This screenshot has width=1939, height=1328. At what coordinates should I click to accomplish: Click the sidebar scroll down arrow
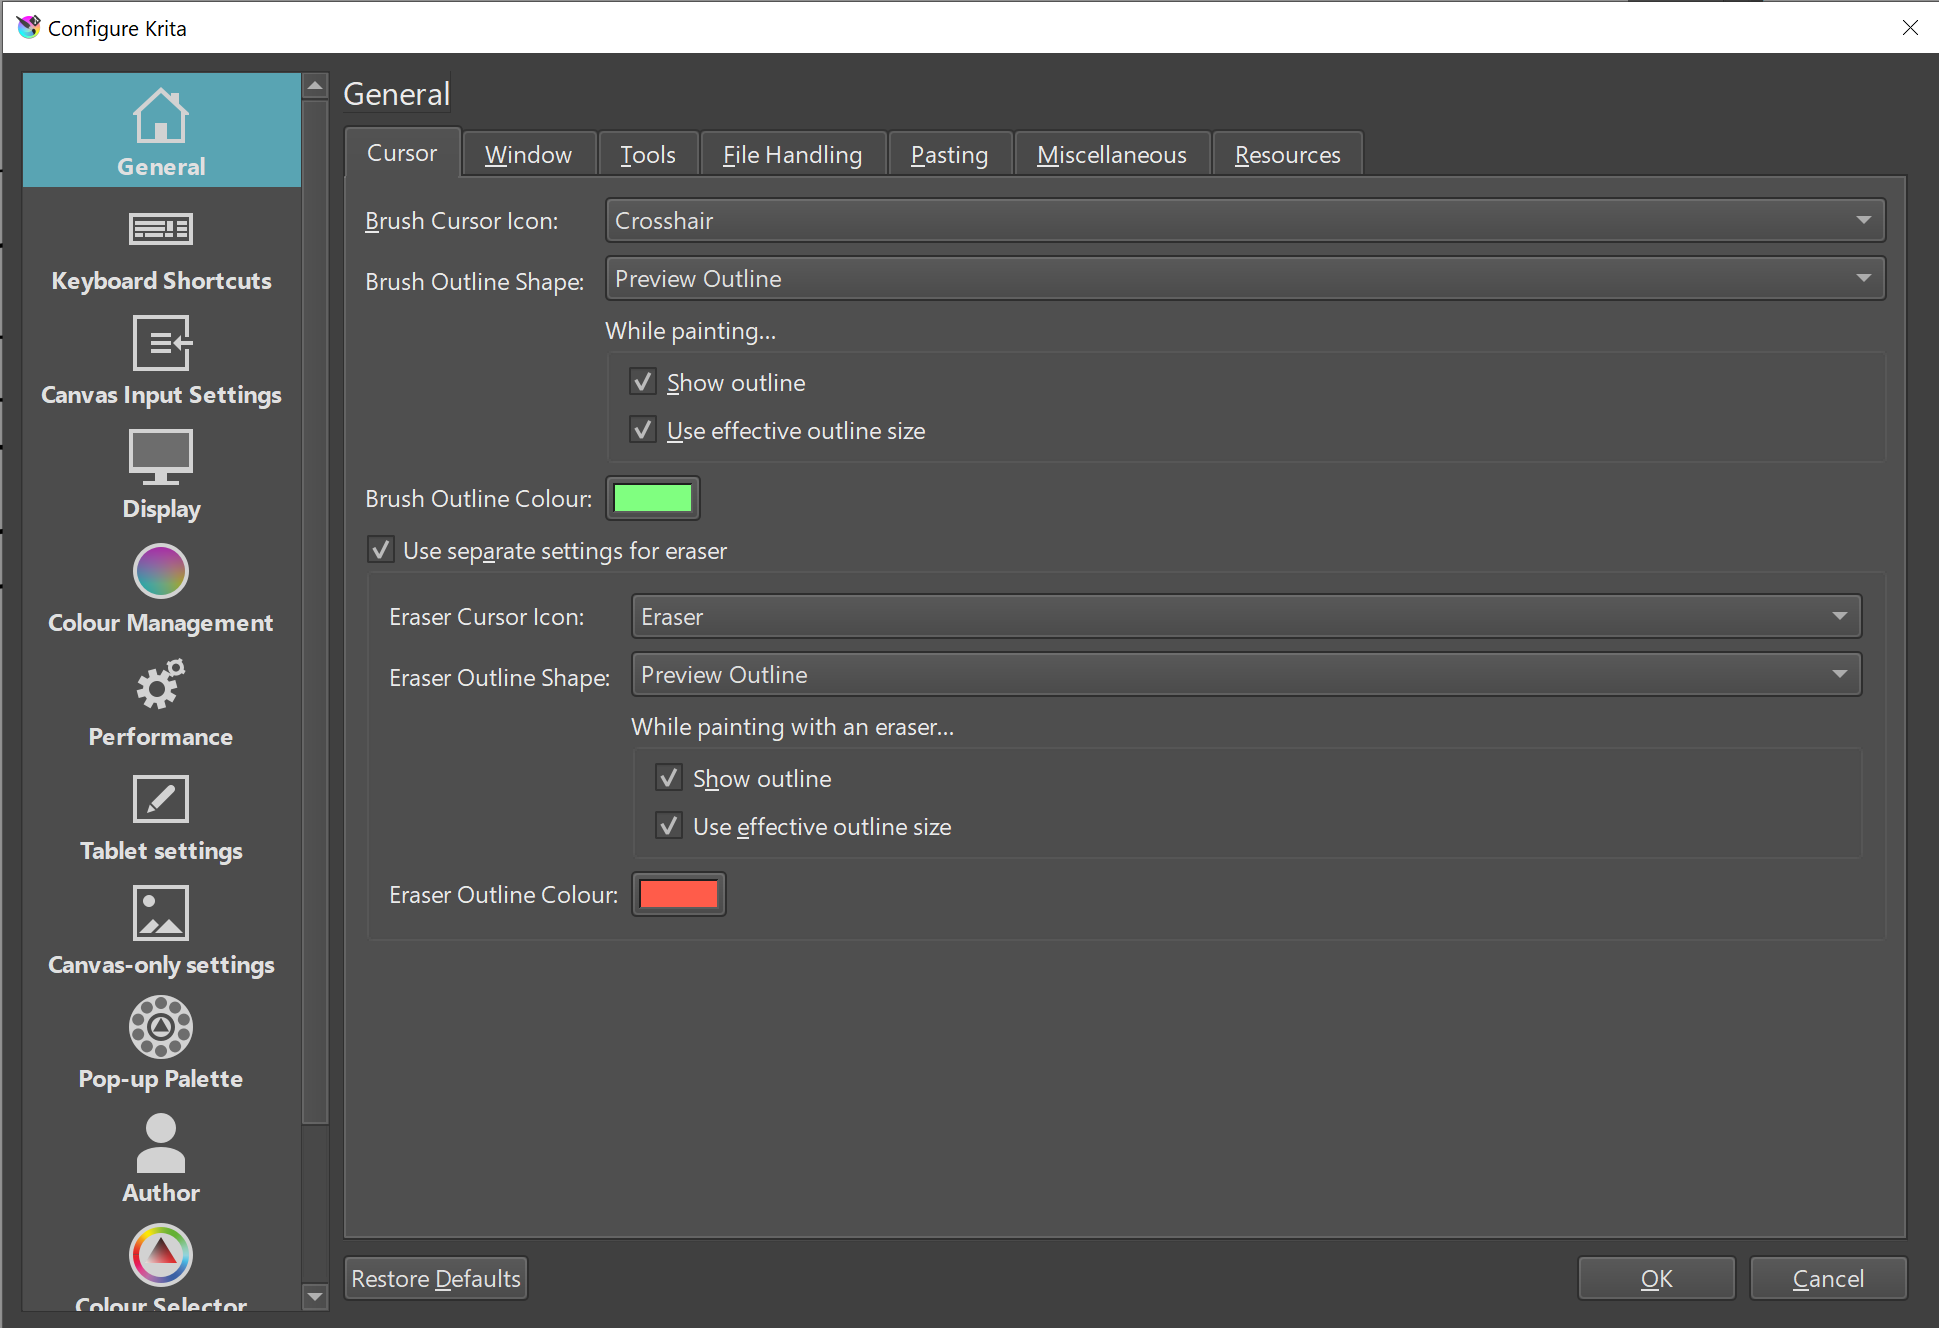(315, 1297)
